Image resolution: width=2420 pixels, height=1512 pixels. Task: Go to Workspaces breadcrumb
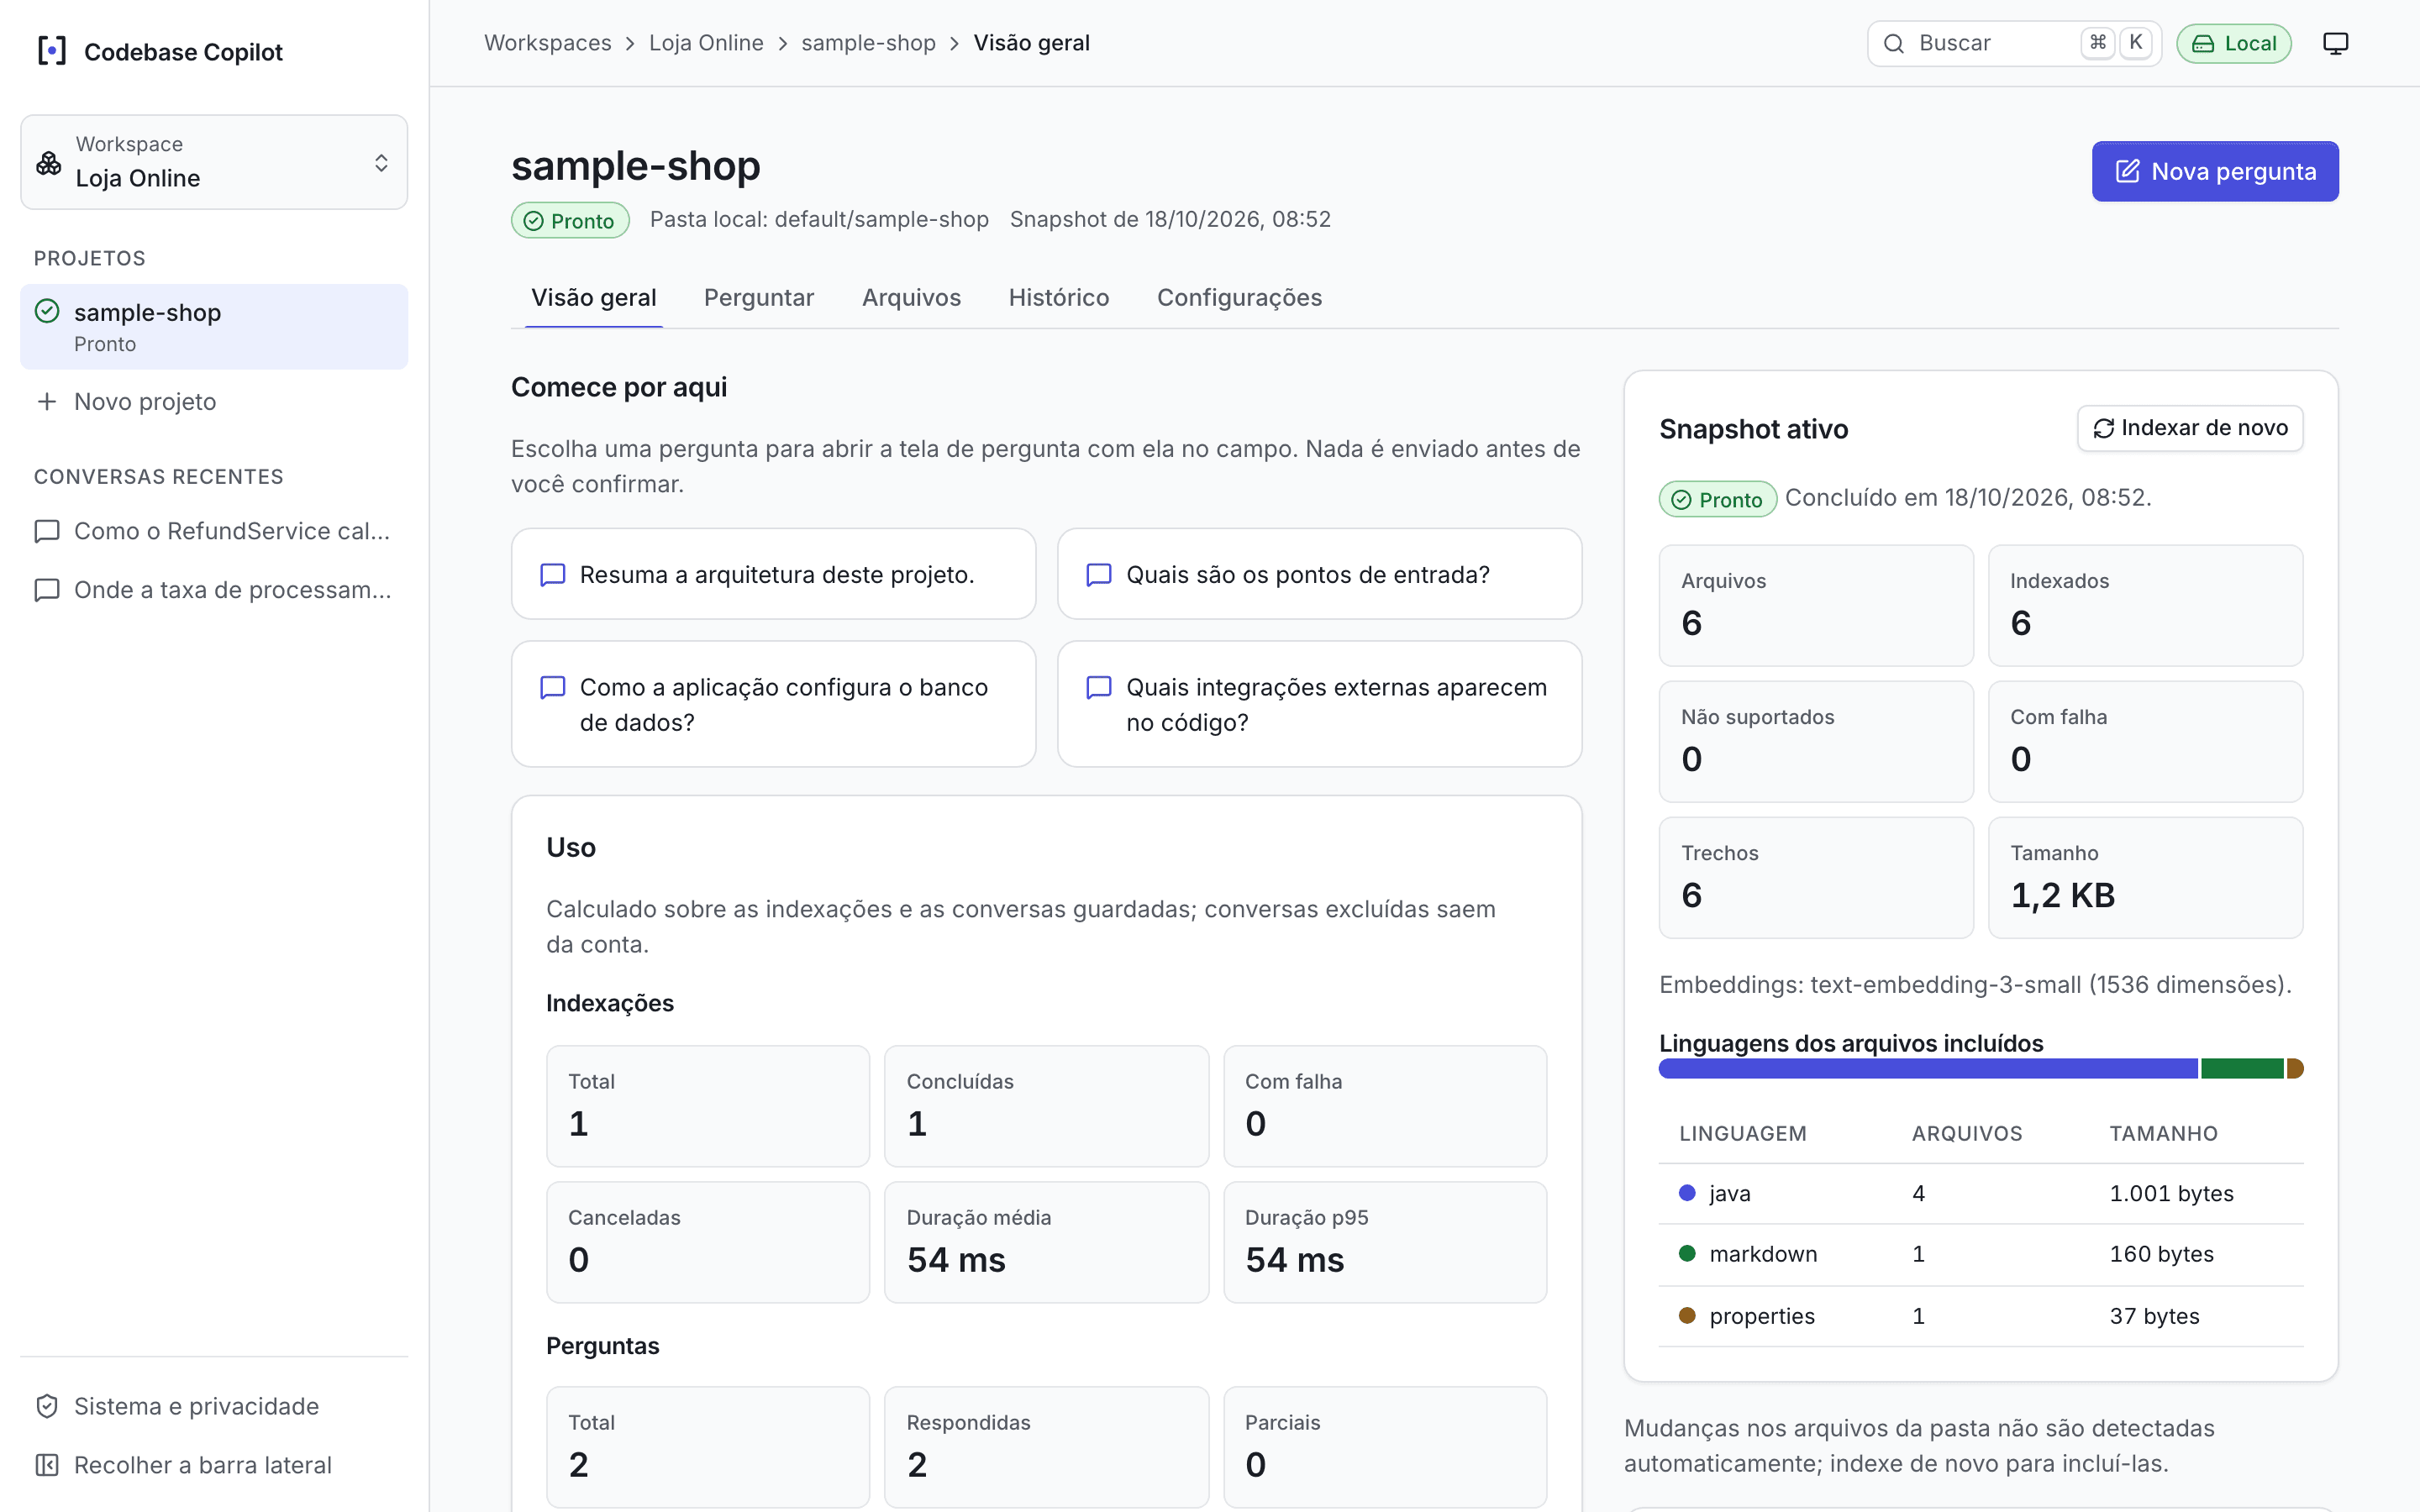pos(547,43)
